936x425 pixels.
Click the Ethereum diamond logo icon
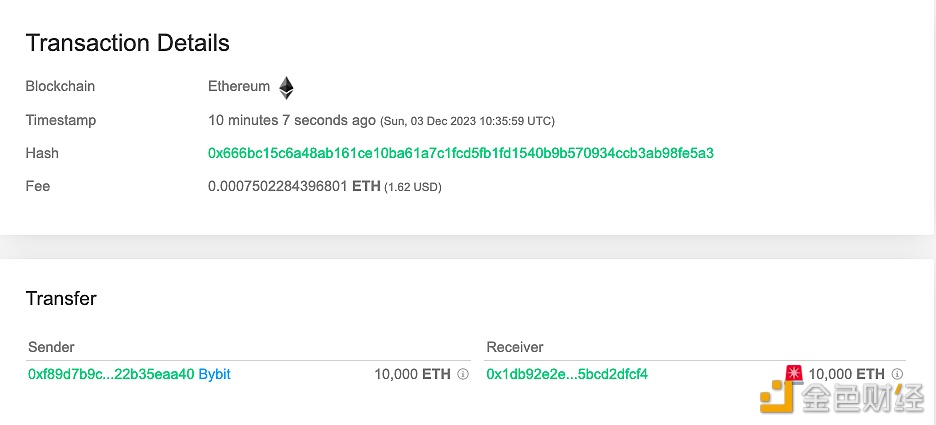[287, 88]
